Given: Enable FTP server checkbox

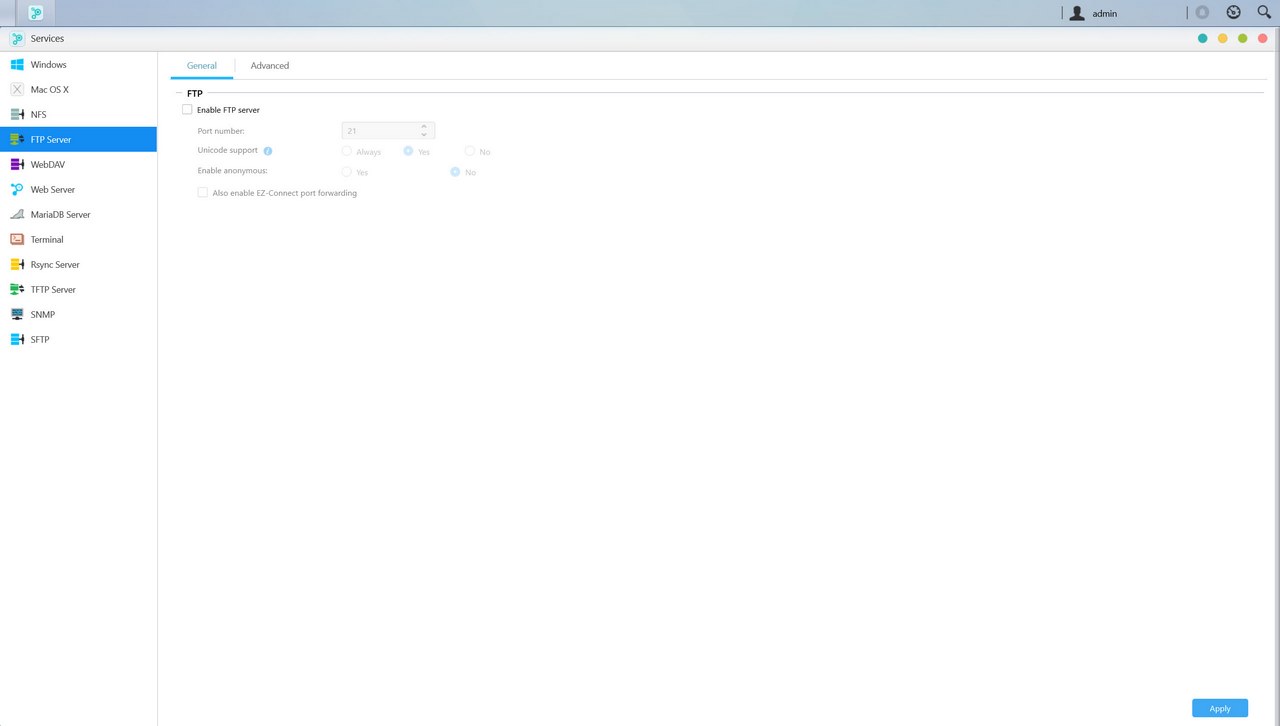Looking at the screenshot, I should pyautogui.click(x=187, y=109).
